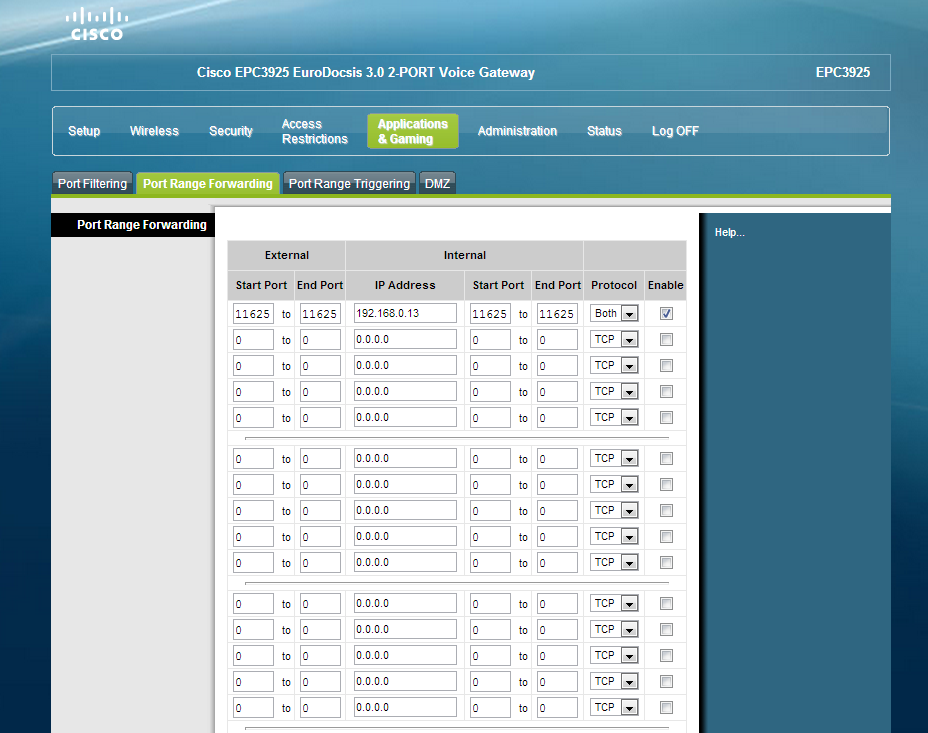Uncheck Enable for the 192.168.0.13 rule

tap(666, 314)
